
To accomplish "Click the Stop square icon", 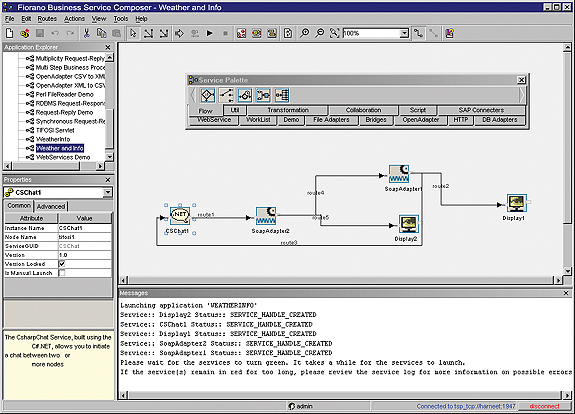I will [x=225, y=33].
